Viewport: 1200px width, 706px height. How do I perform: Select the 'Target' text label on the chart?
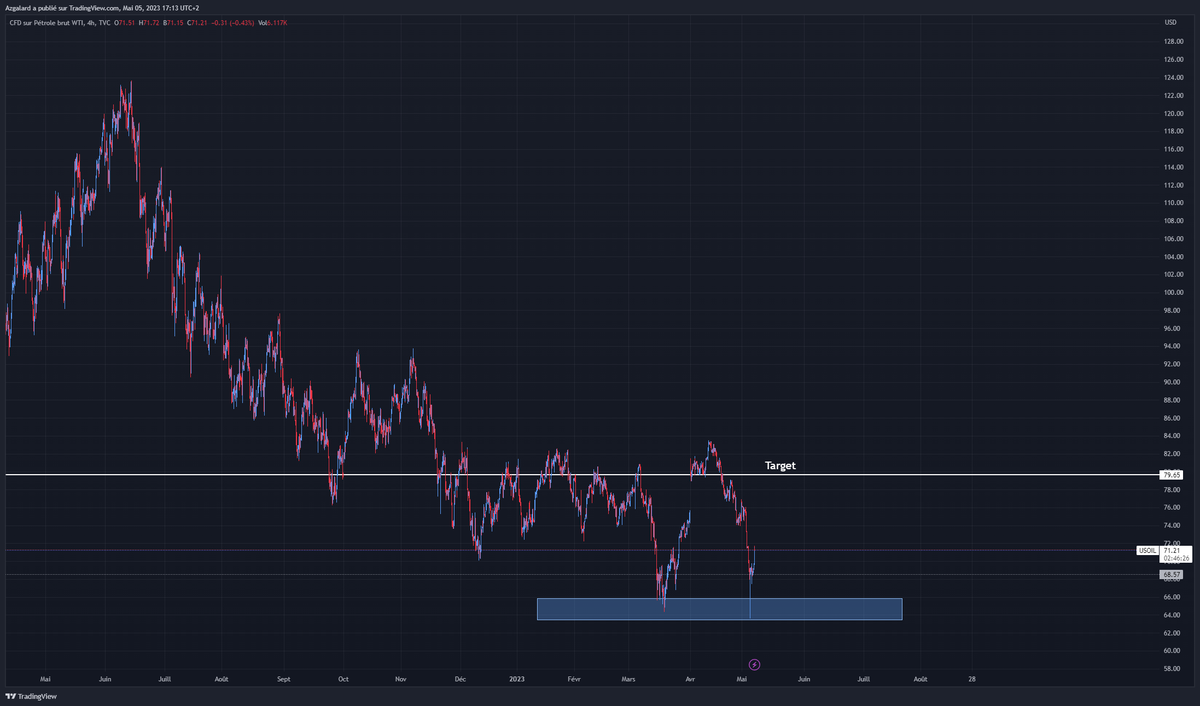(780, 465)
